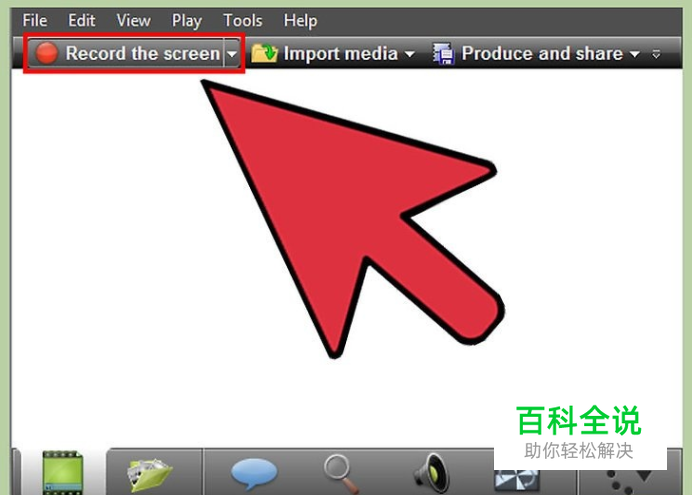Open the Help menu
The height and width of the screenshot is (495, 692).
pos(300,21)
